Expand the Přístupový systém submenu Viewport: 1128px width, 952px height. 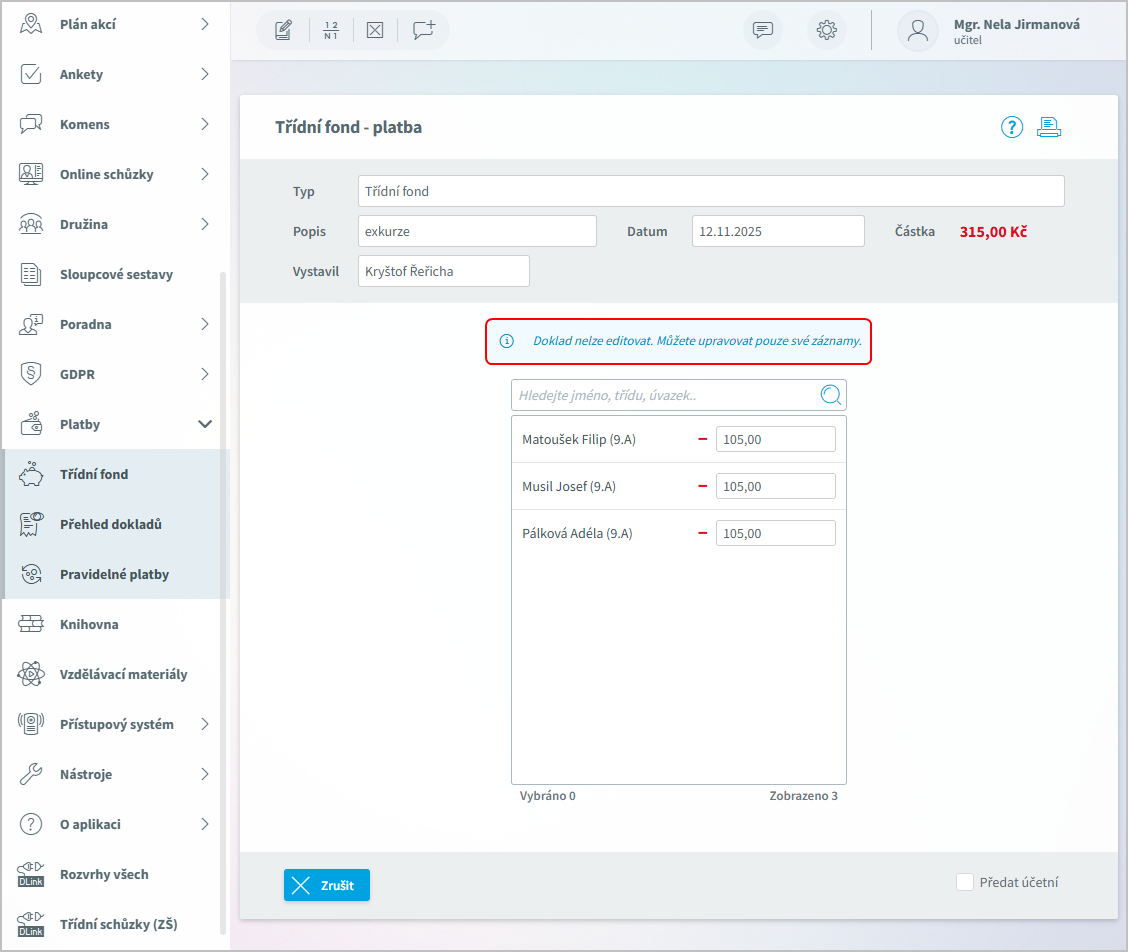(x=205, y=724)
